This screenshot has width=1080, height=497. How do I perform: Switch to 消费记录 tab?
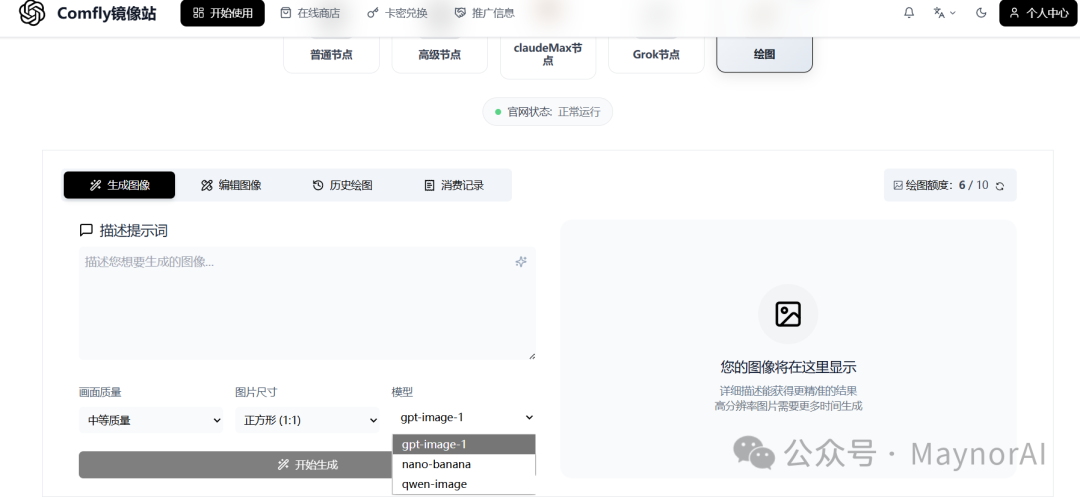pyautogui.click(x=454, y=185)
